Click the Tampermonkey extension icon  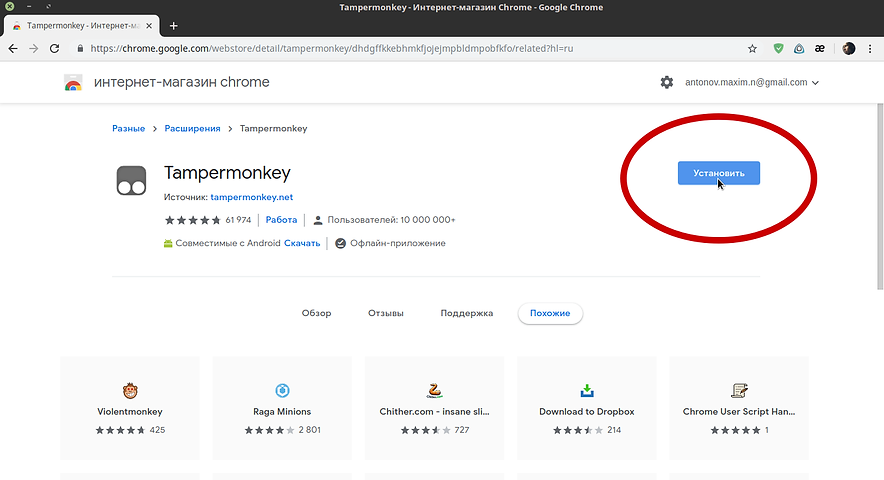131,180
